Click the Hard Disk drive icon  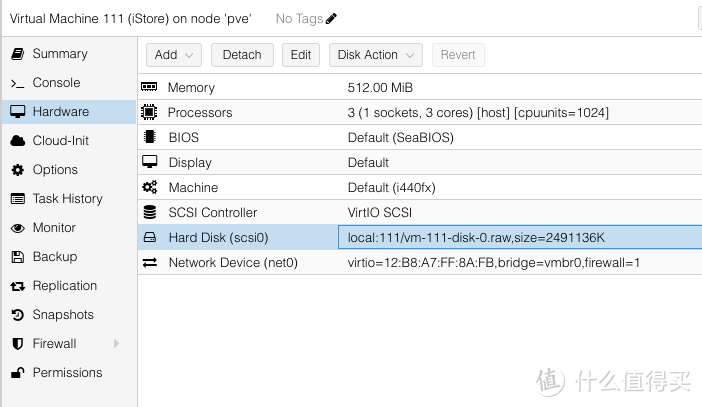[x=150, y=238]
